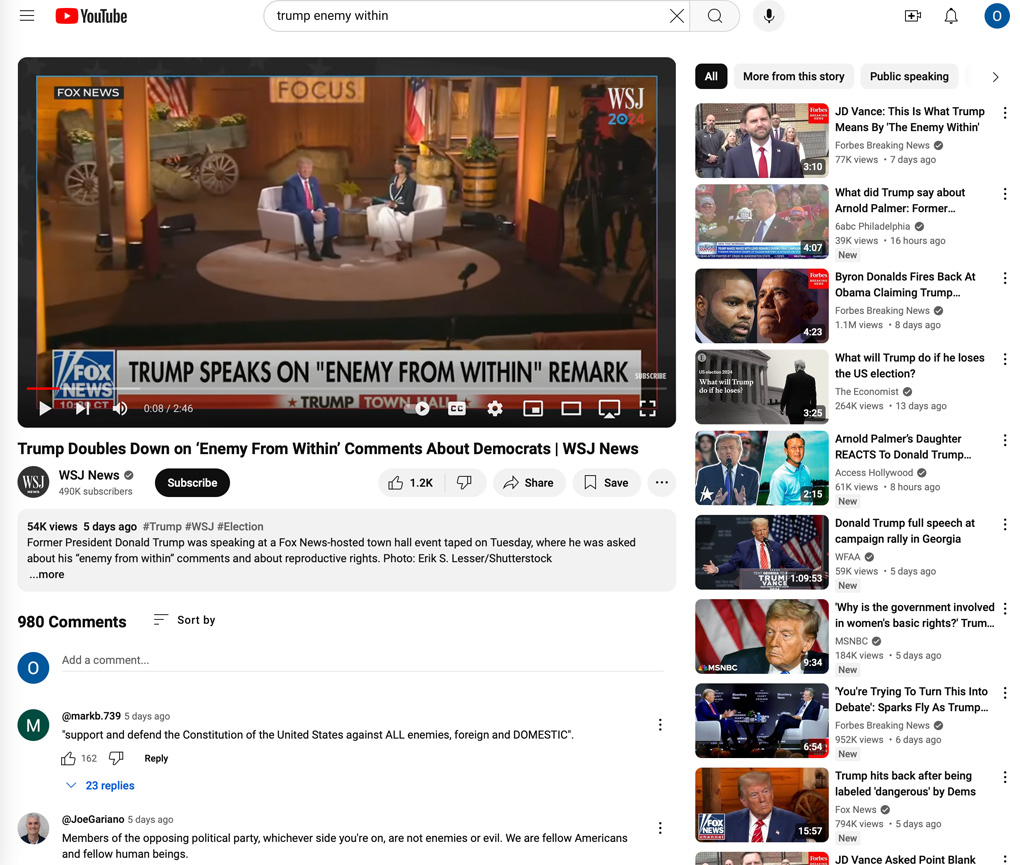Open MSNBC women's basic rights video title
The image size is (1020, 865).
[915, 615]
